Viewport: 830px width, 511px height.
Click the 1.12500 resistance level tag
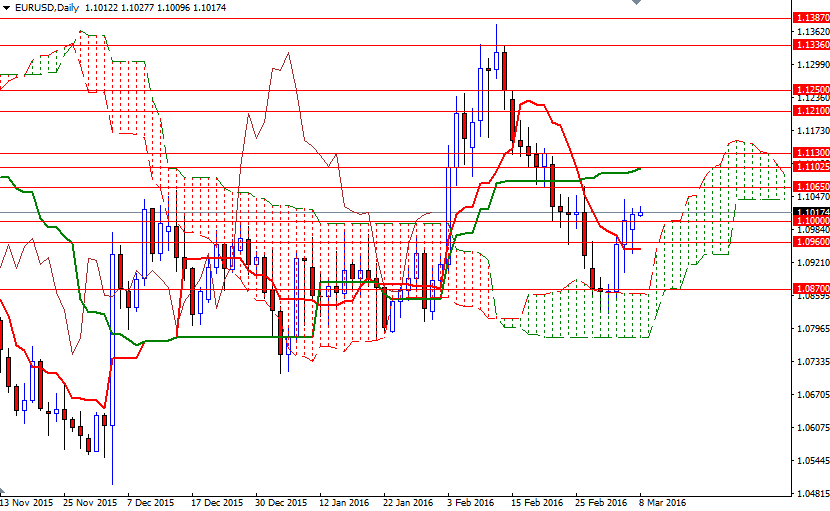[809, 90]
